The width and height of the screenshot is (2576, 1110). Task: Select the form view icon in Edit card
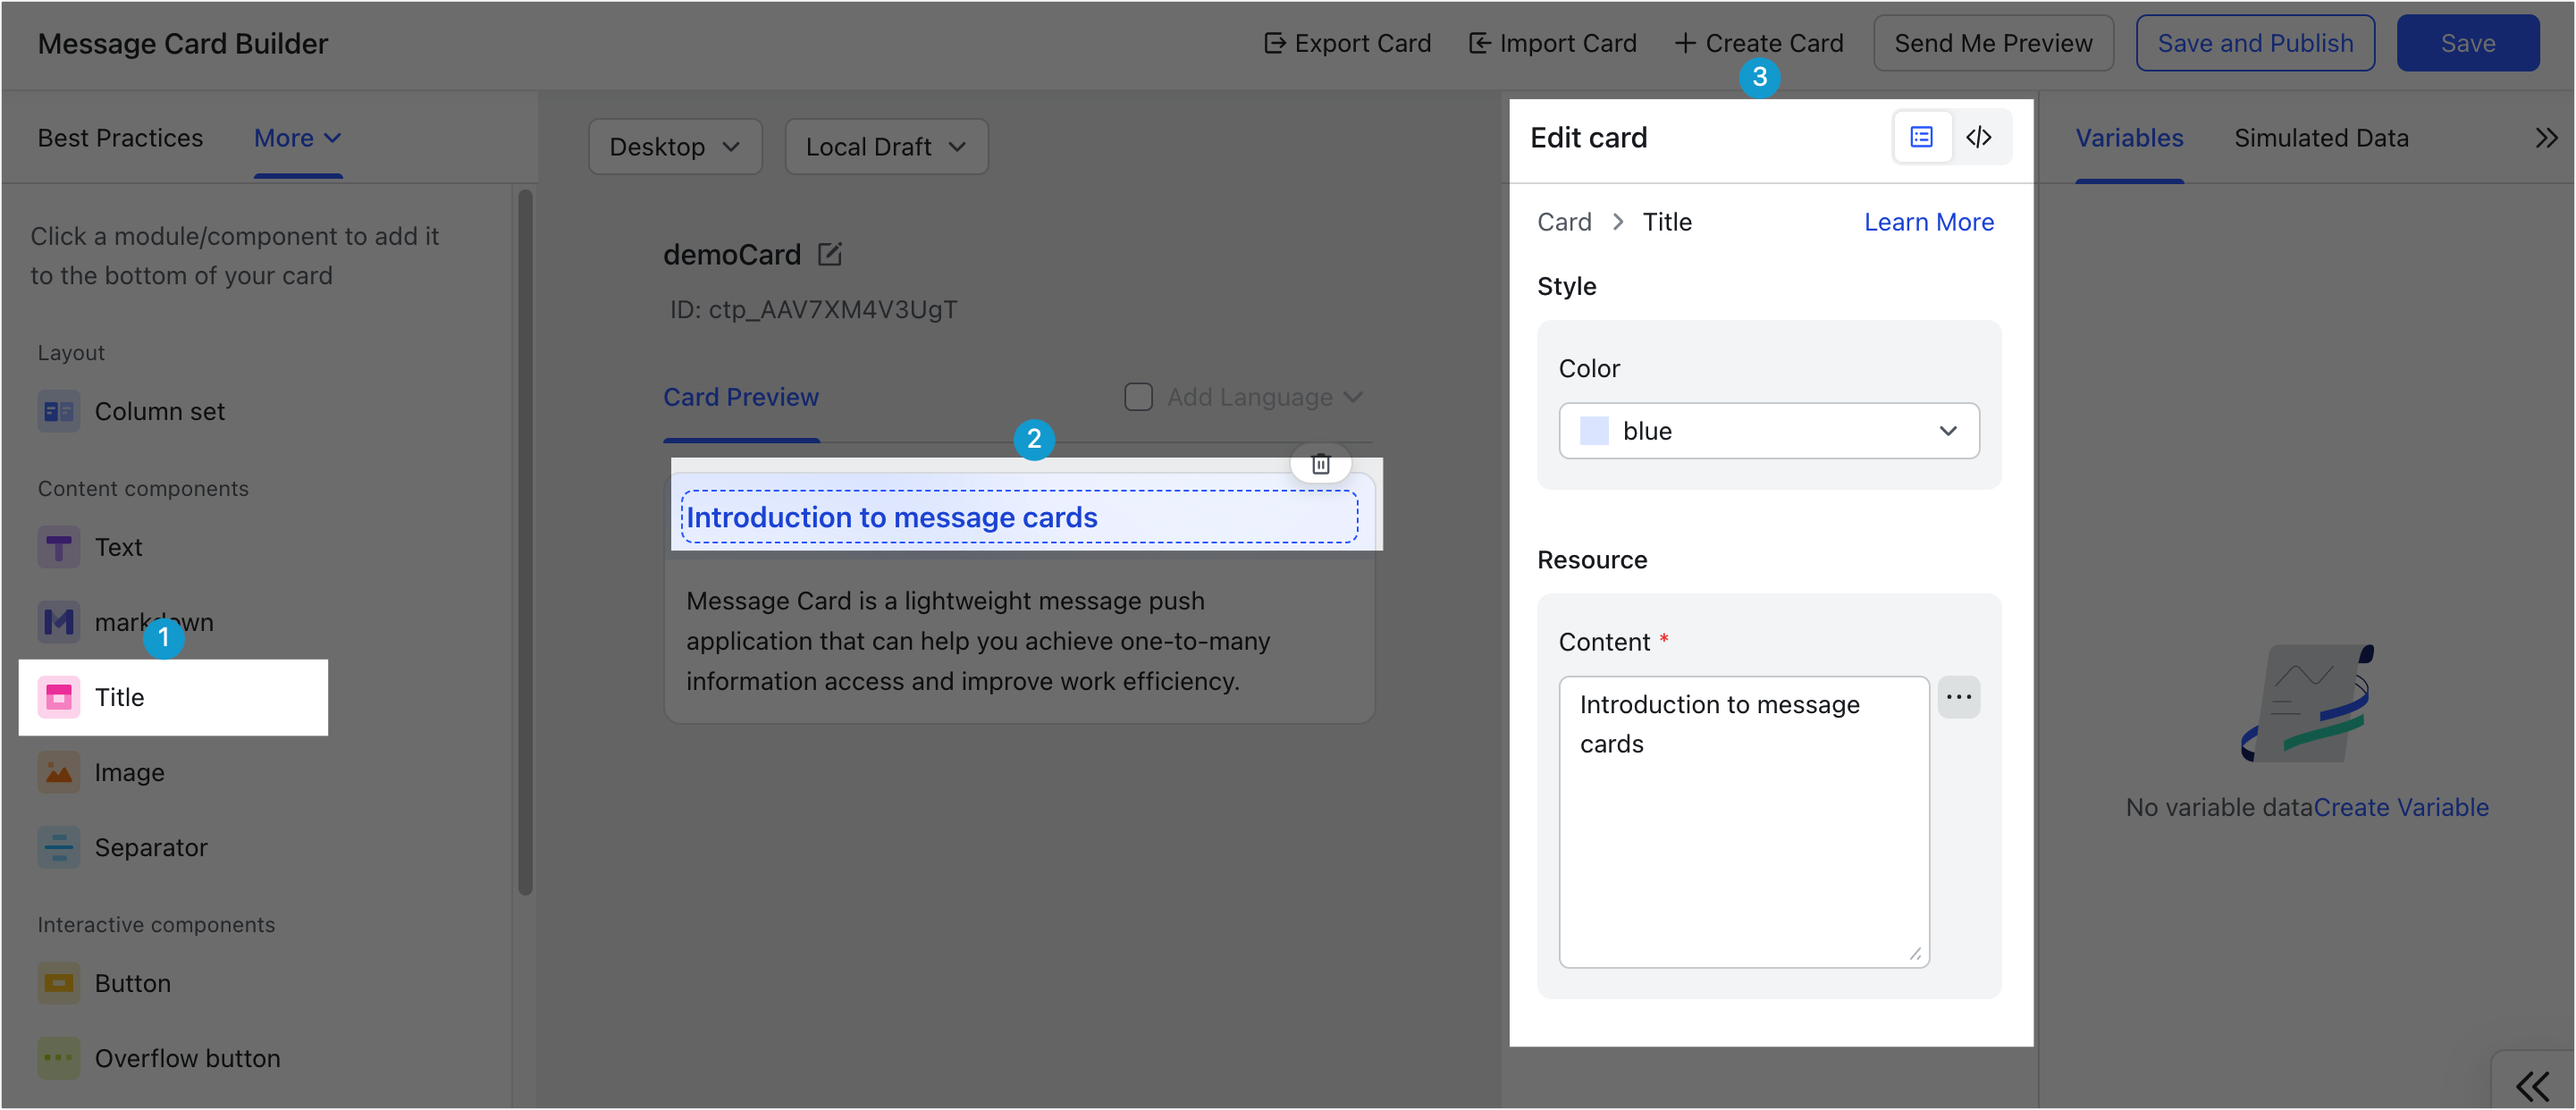[x=1921, y=137]
